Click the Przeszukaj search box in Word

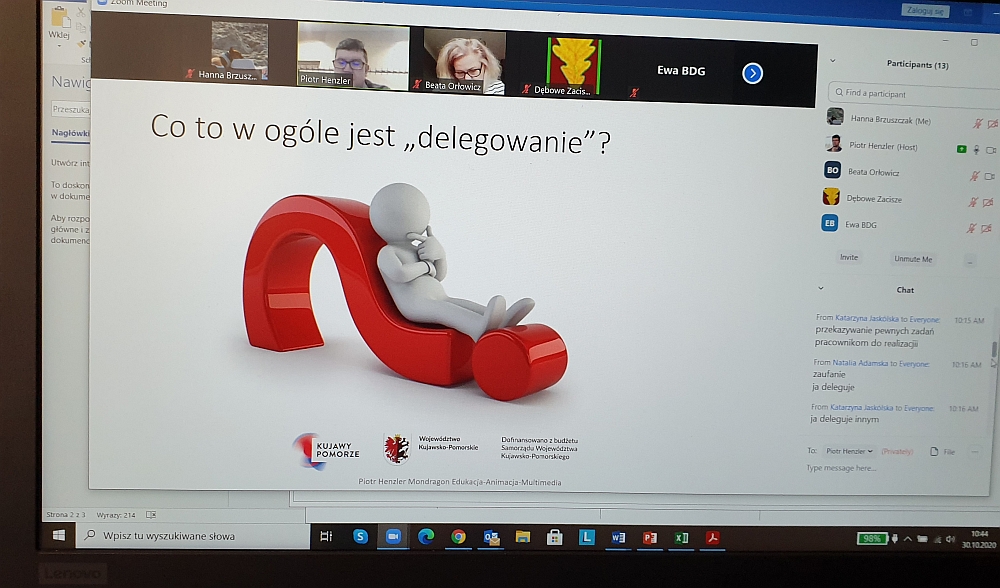point(70,109)
